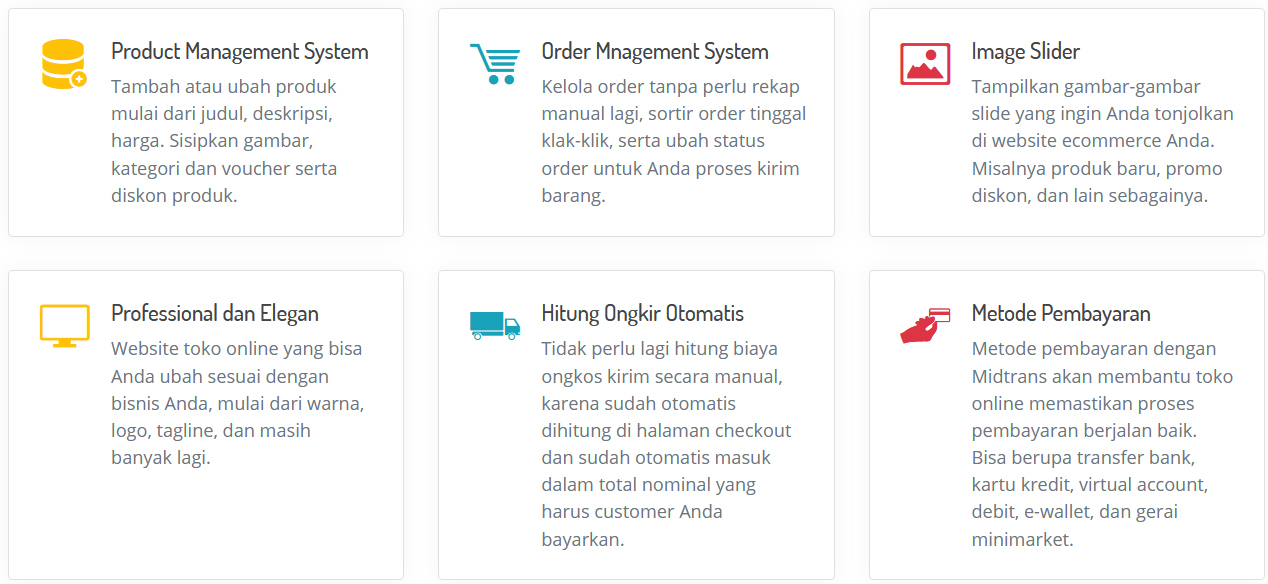Click the Hitung Ongkir Otomatis card

point(636,425)
